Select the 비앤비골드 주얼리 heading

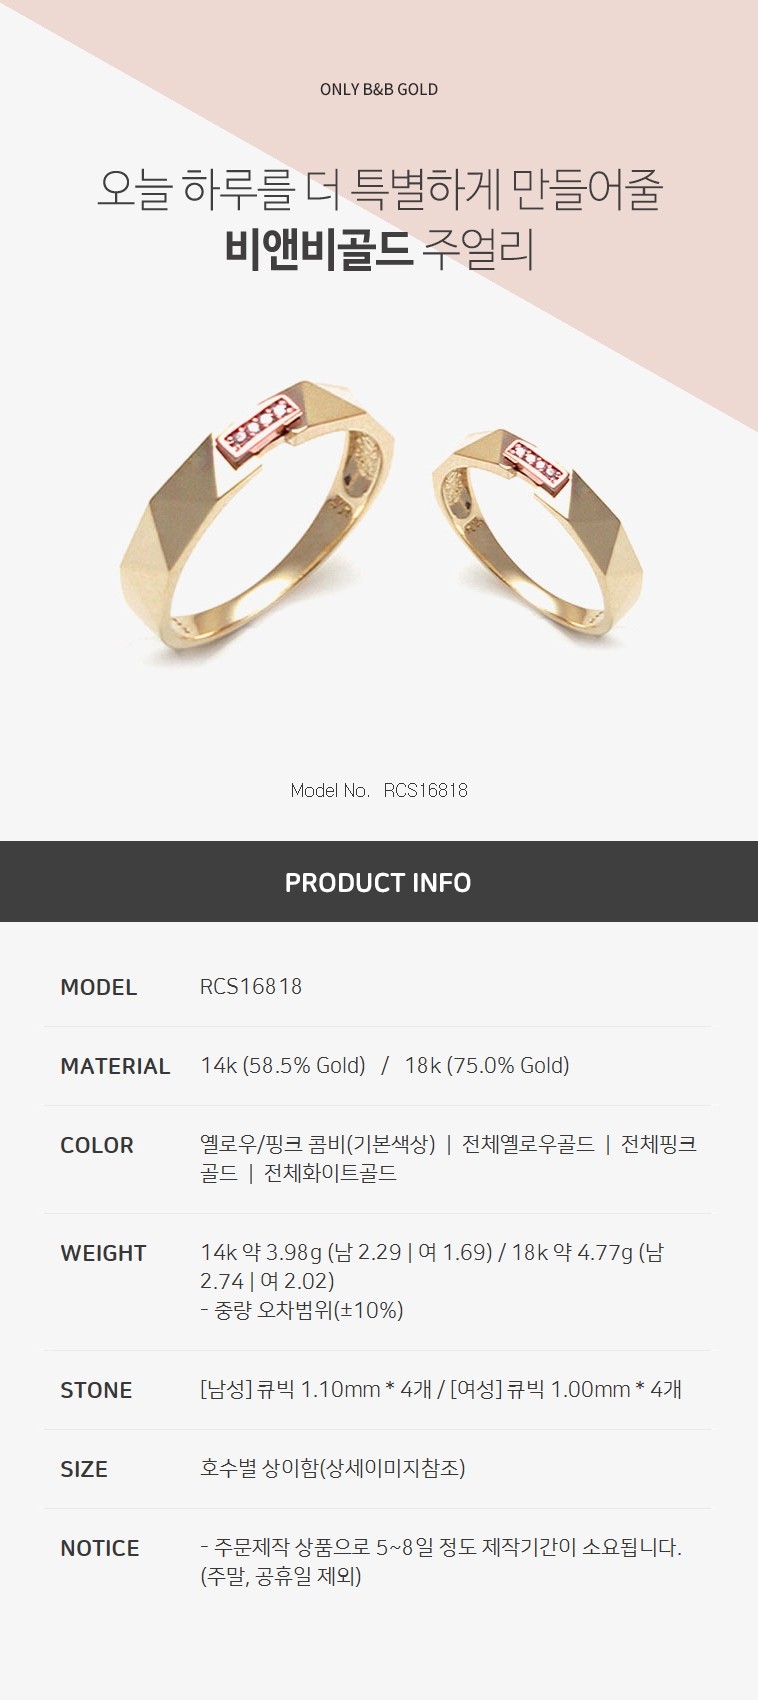pyautogui.click(x=379, y=250)
